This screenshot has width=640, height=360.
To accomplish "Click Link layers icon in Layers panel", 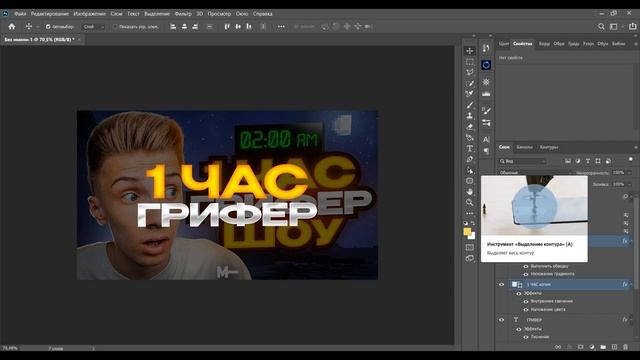I will [x=558, y=347].
